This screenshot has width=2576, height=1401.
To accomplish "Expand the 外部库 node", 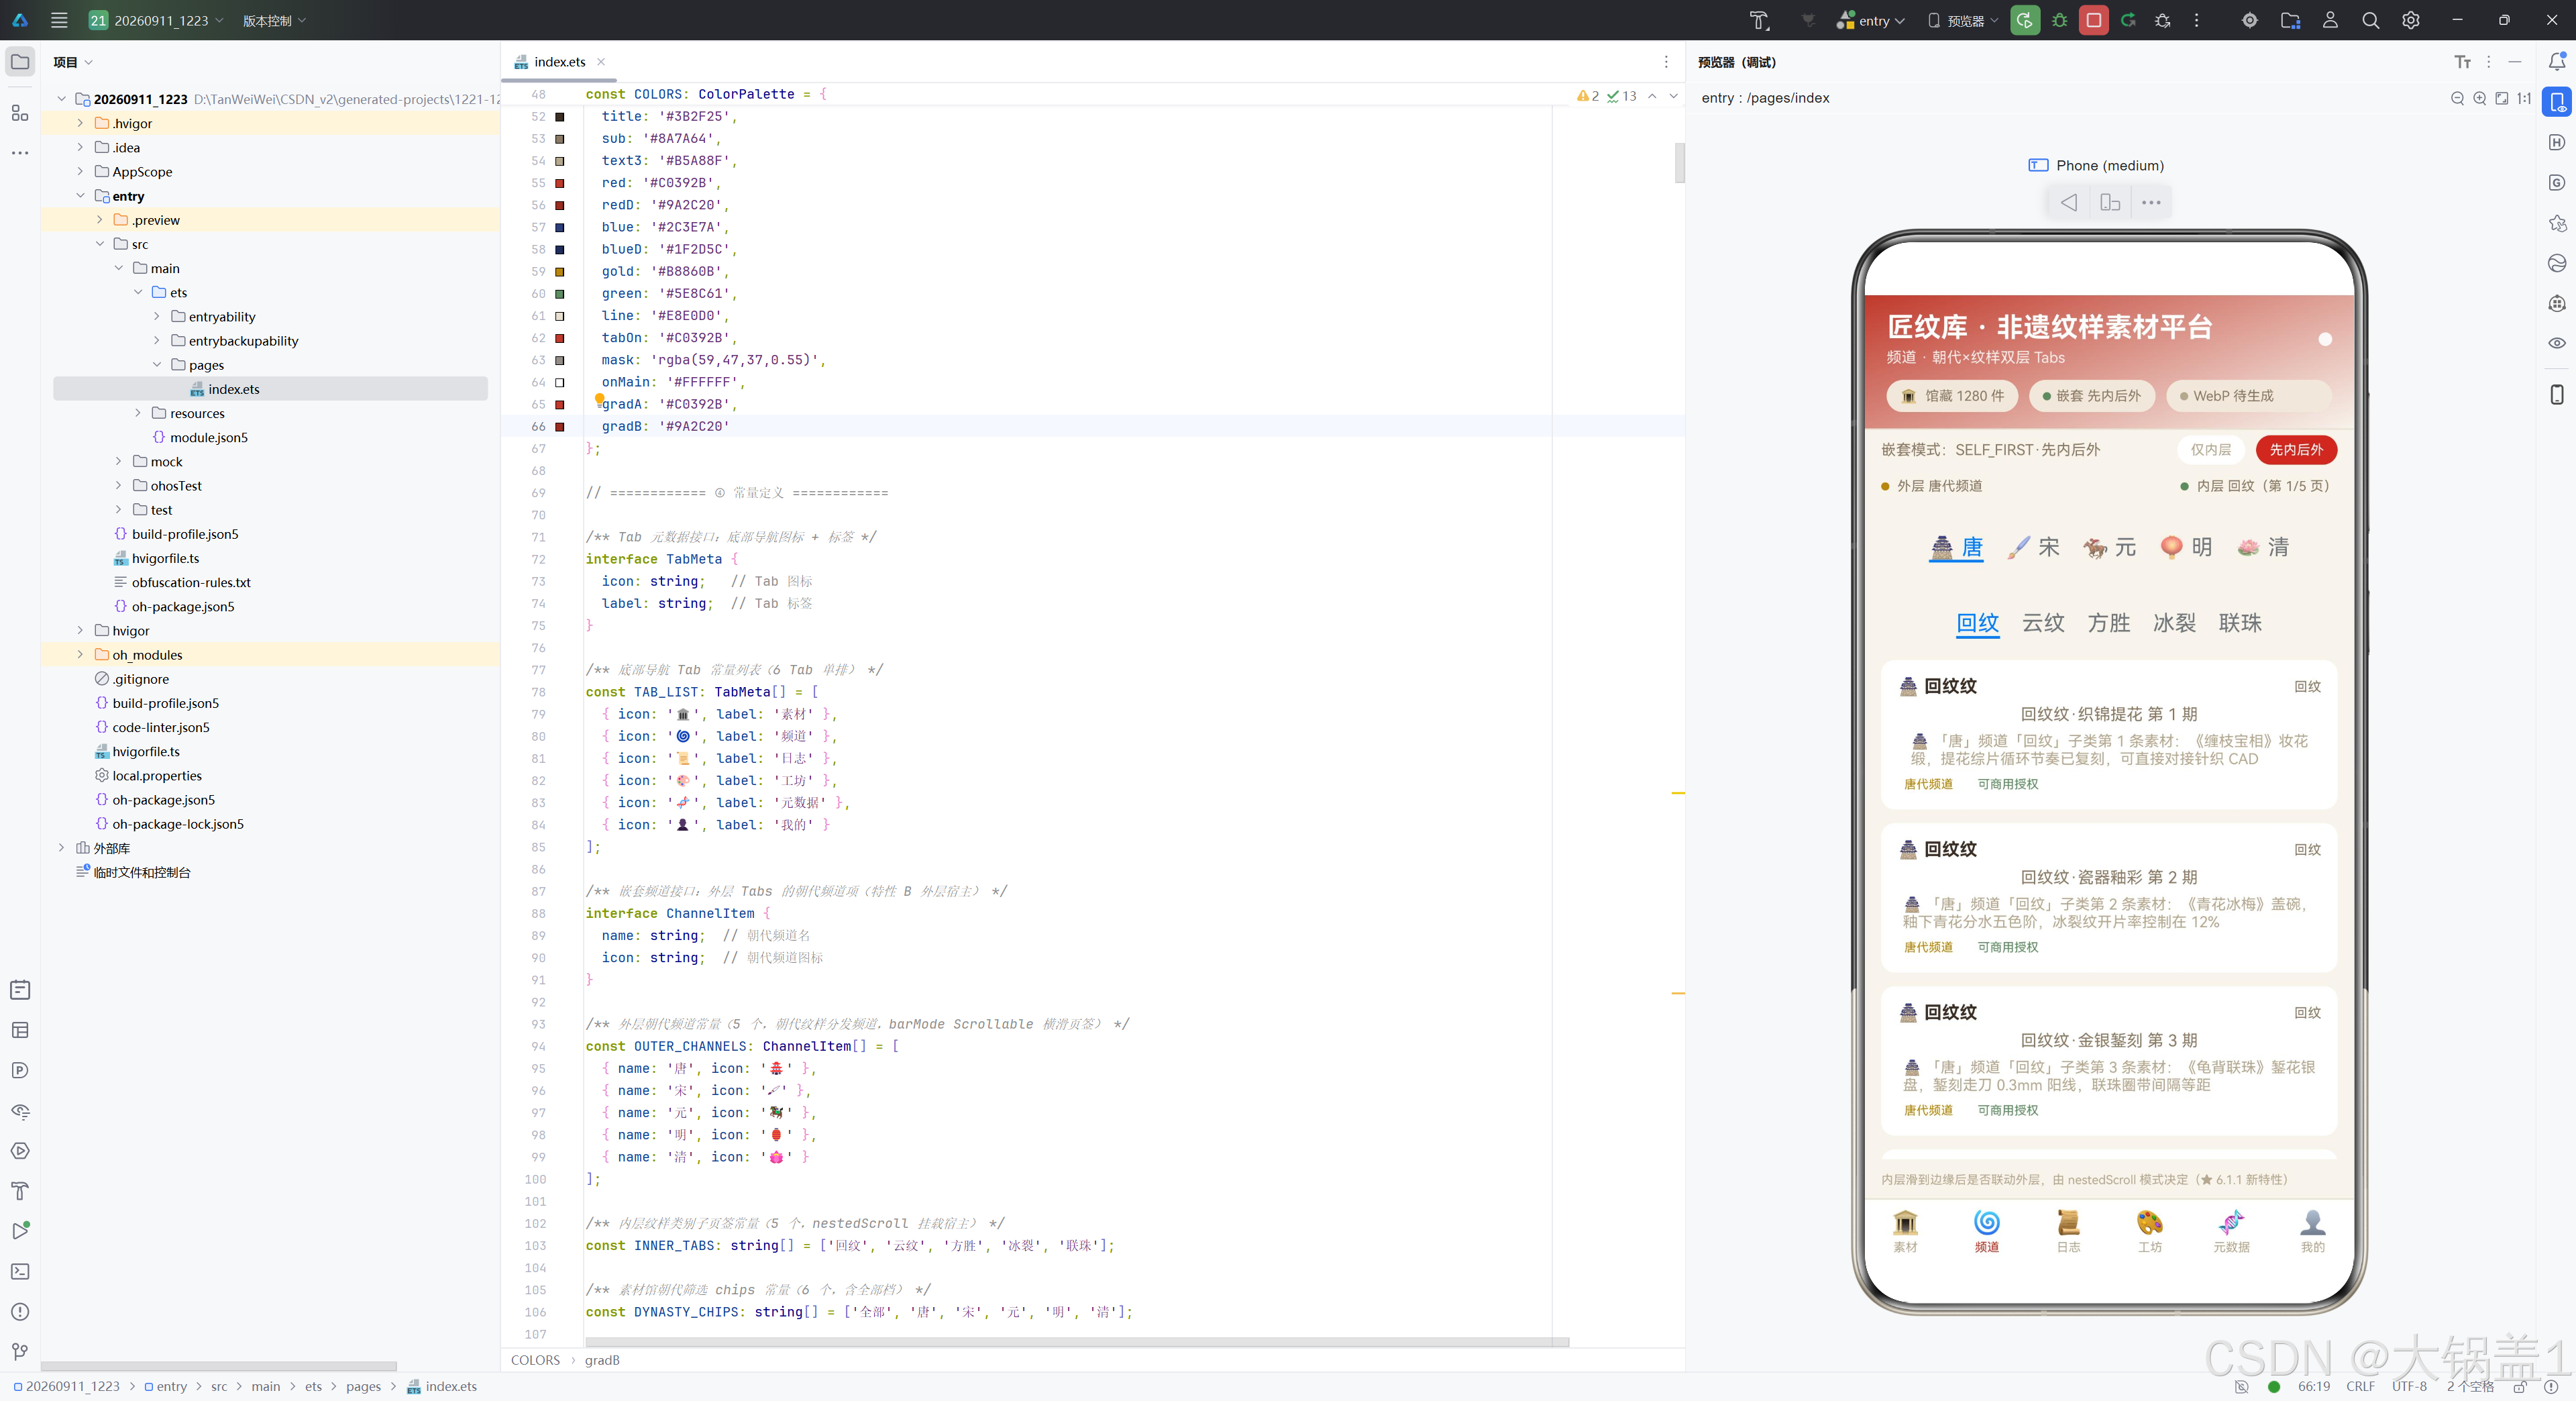I will 61,848.
